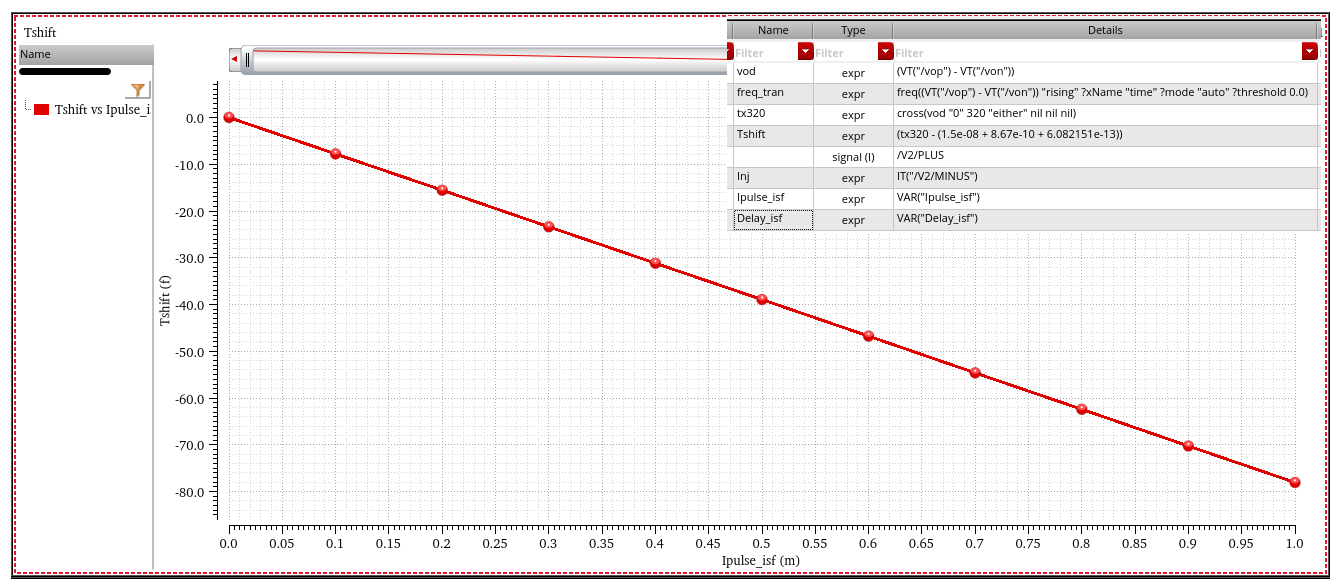Click the freq(...) expression details cell
Viewport: 1340px width, 588px height.
(1105, 93)
